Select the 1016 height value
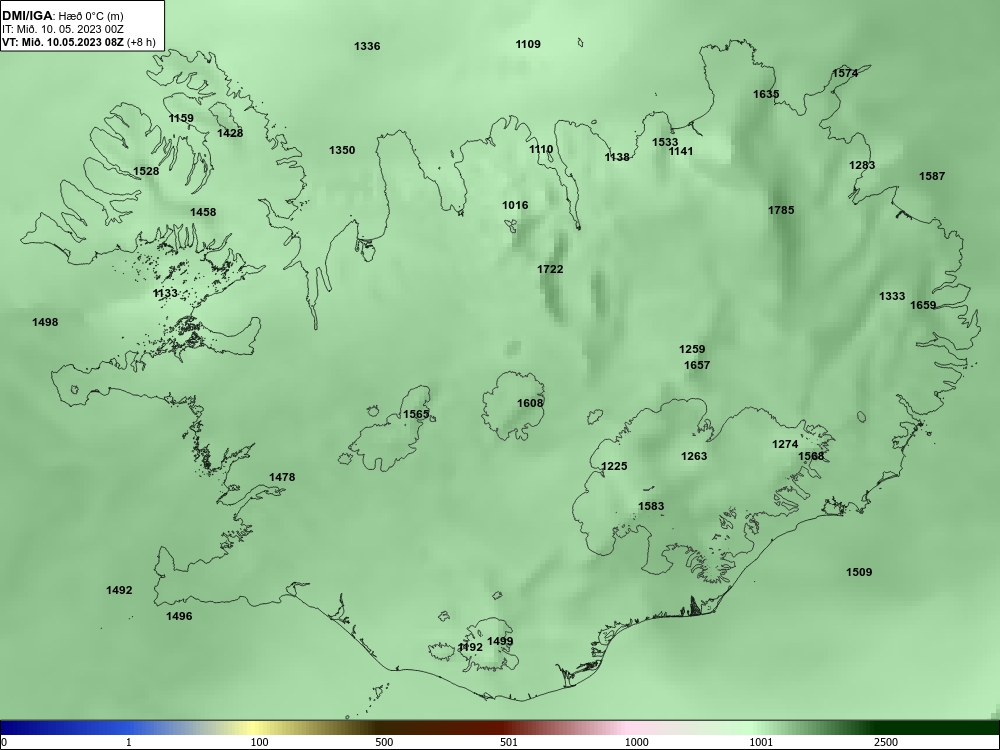 (515, 205)
